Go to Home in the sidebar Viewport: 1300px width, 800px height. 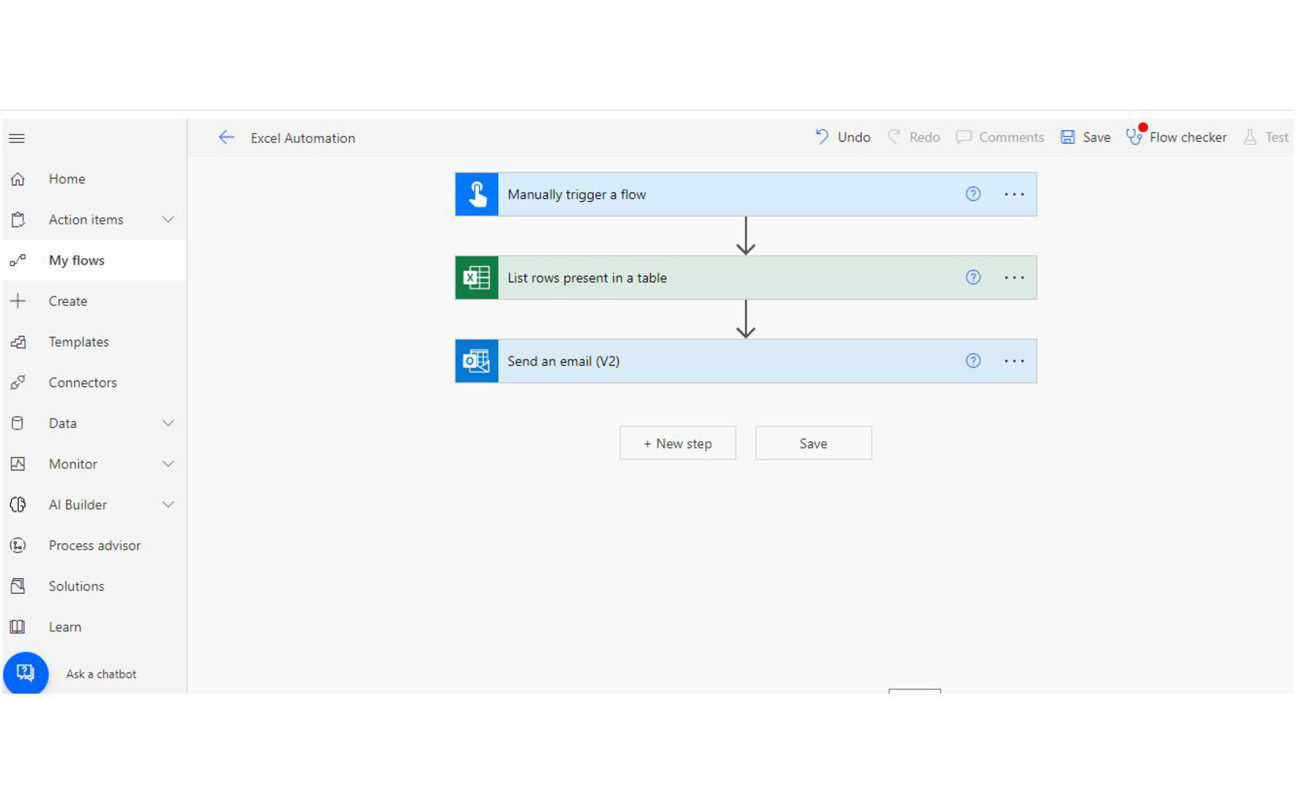(x=93, y=179)
